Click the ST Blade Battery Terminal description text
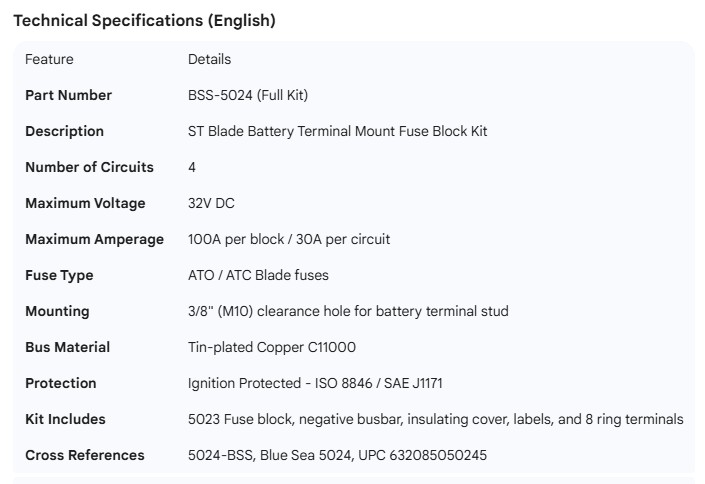Viewport: 705px width, 484px height. pyautogui.click(x=337, y=131)
